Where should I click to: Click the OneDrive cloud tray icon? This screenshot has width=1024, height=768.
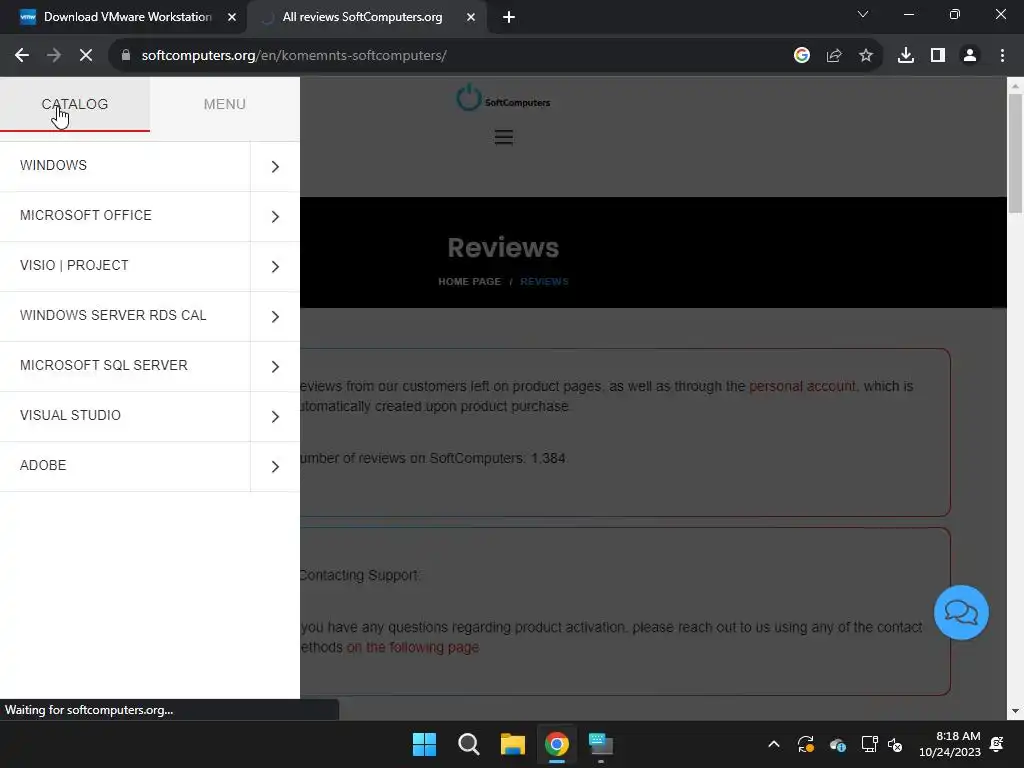tap(838, 744)
